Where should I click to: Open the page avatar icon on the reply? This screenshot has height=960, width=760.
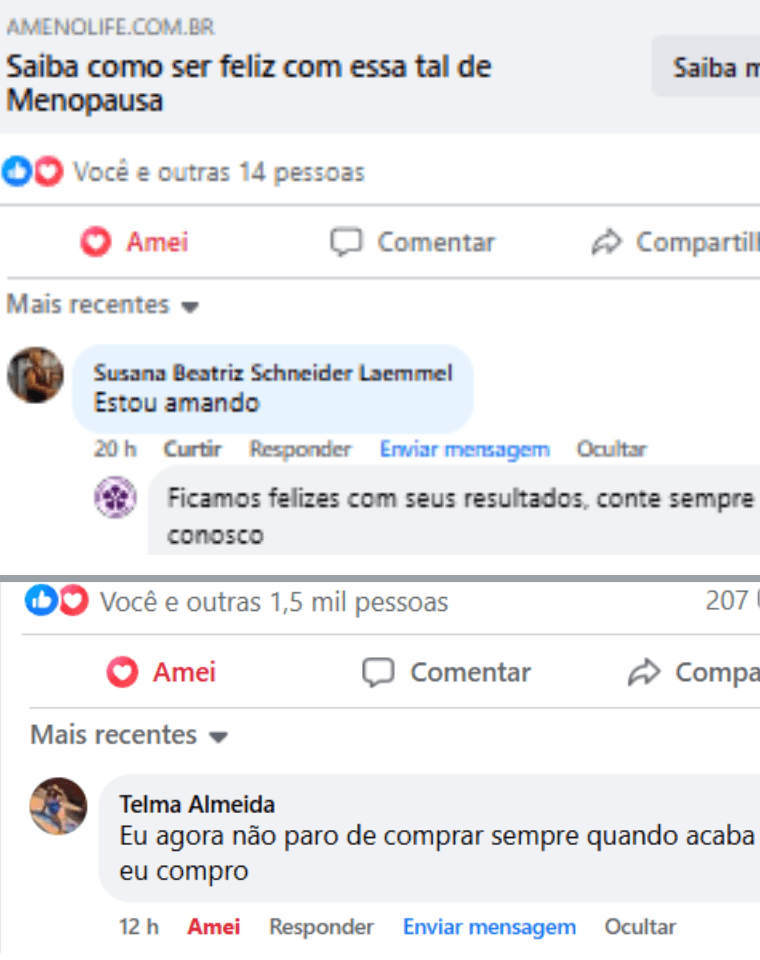[x=115, y=497]
